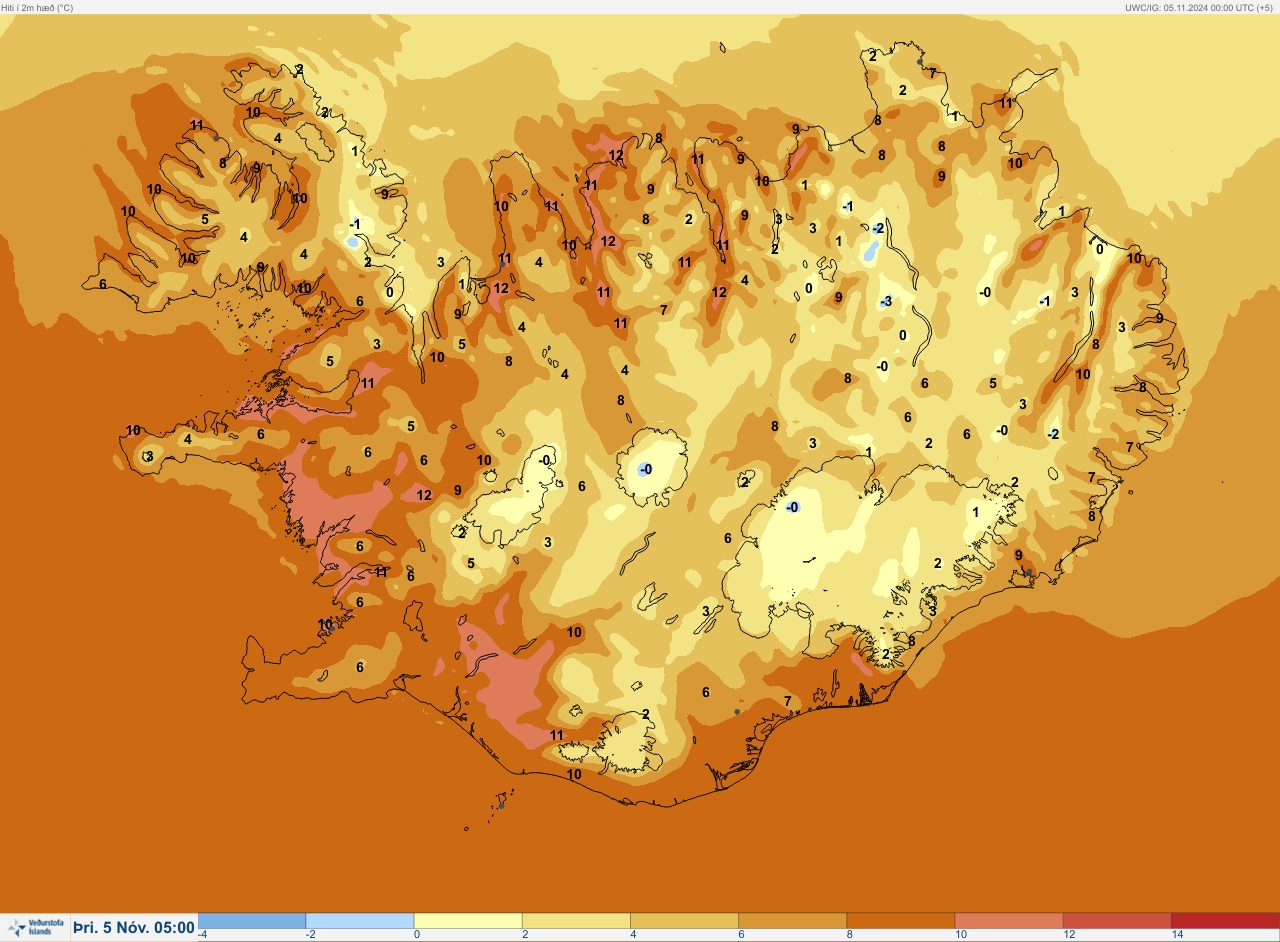Select the 4 to 6 legend color swatch

point(684,920)
